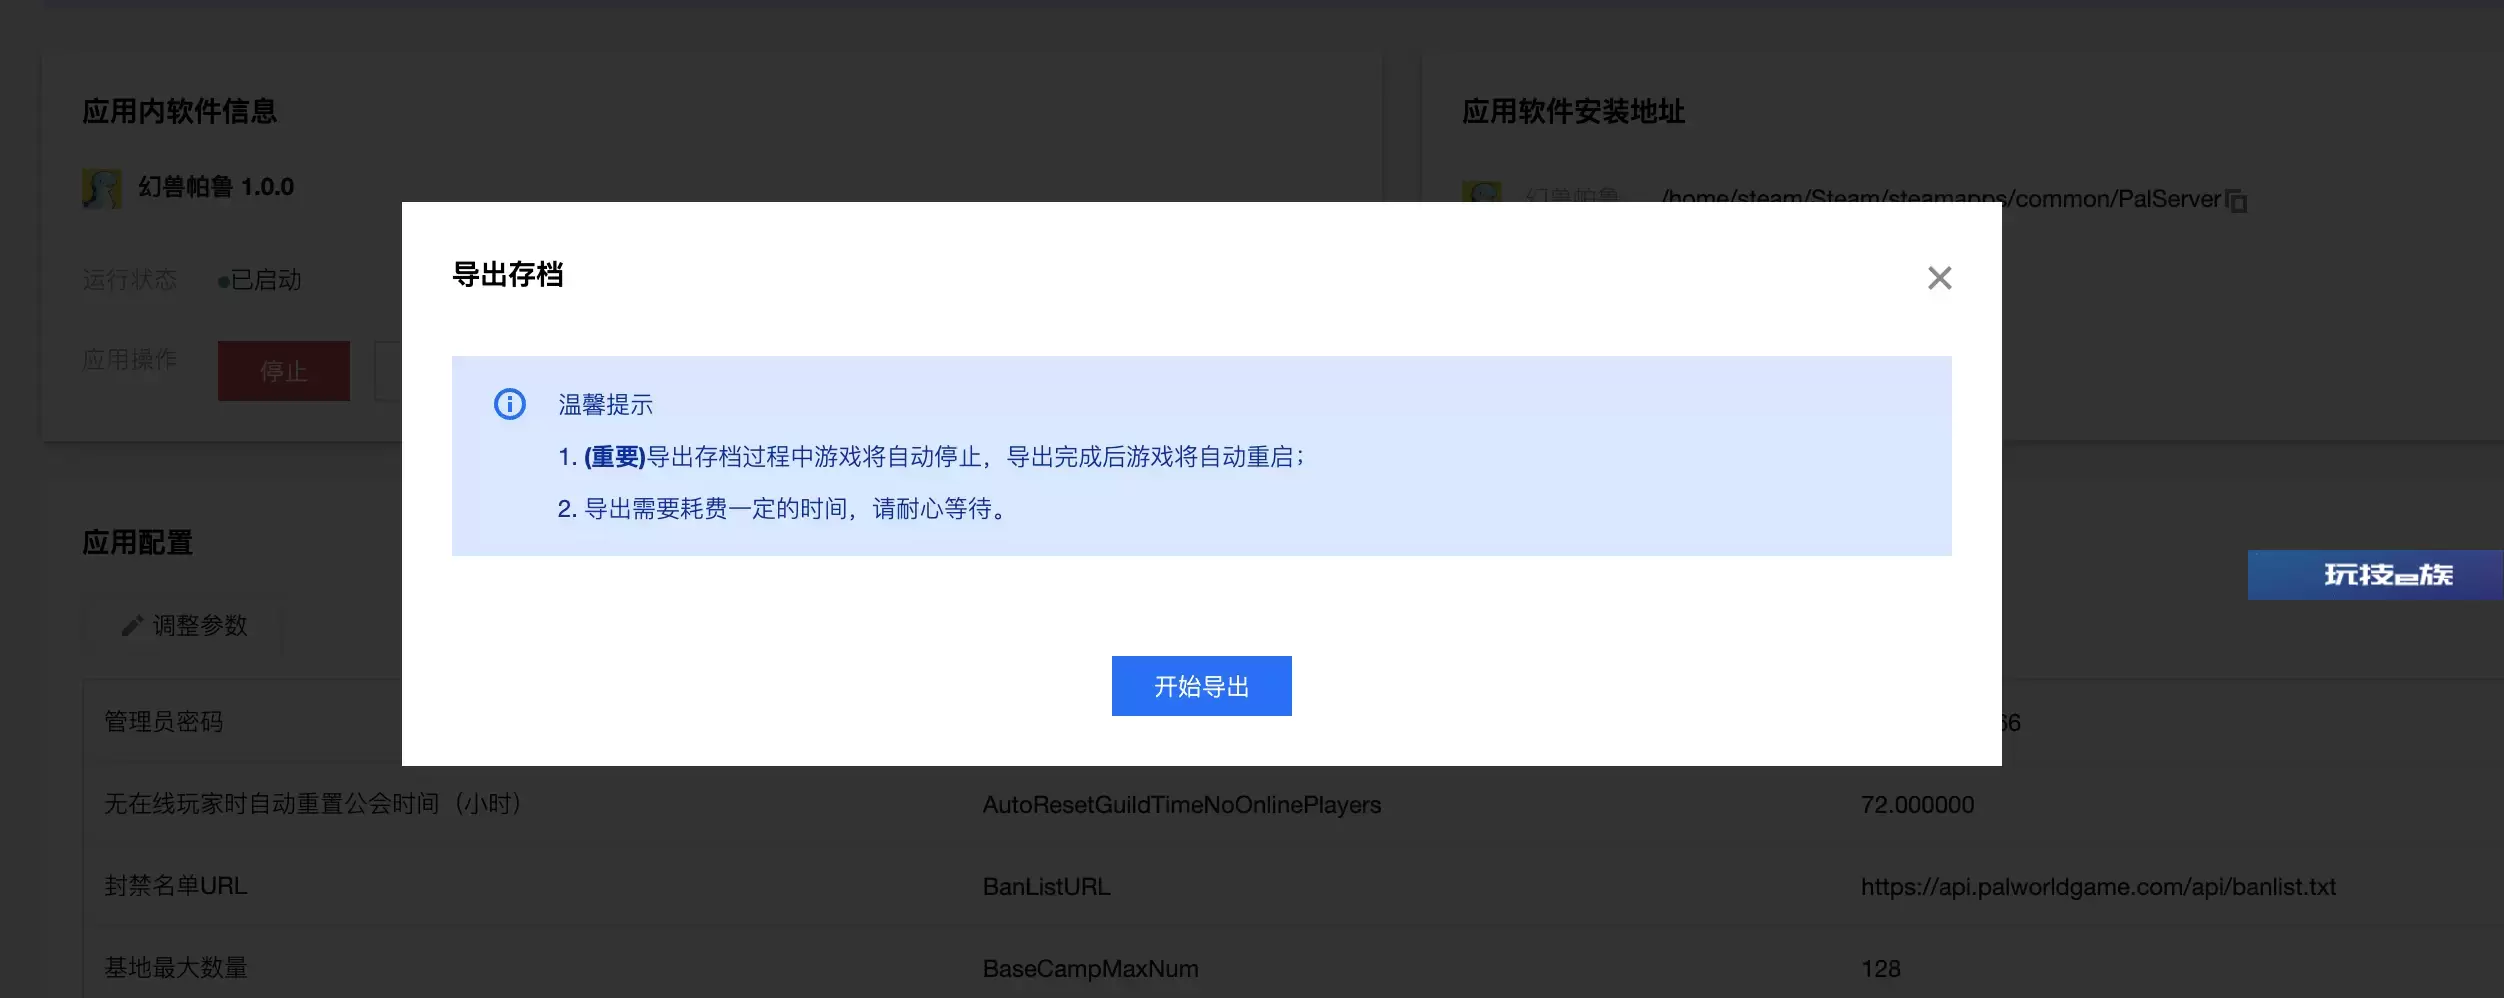Click the BanListURL parameter name

click(x=1046, y=887)
